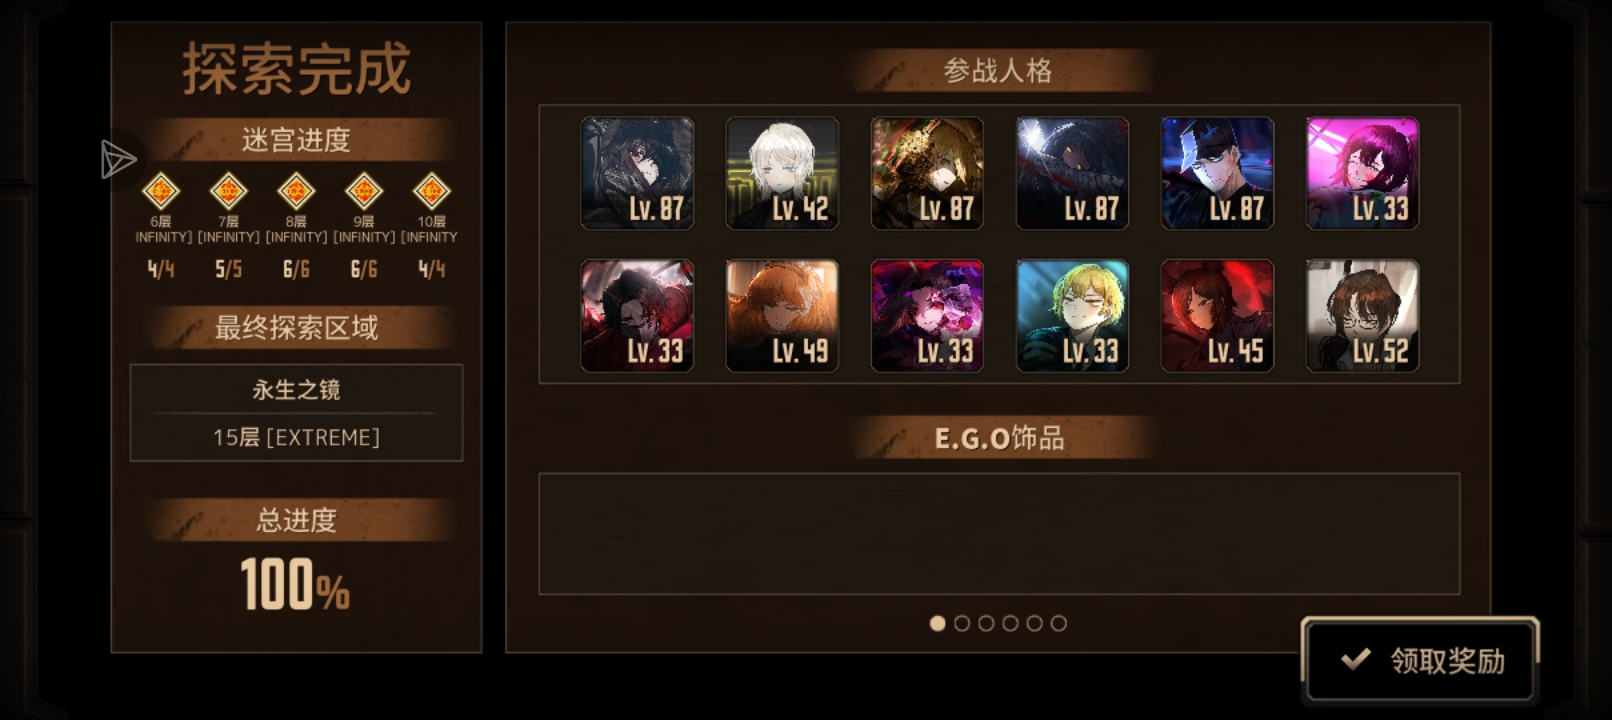Screen dimensions: 1612x720
Task: Go to the second page indicator dot
Action: pos(962,623)
